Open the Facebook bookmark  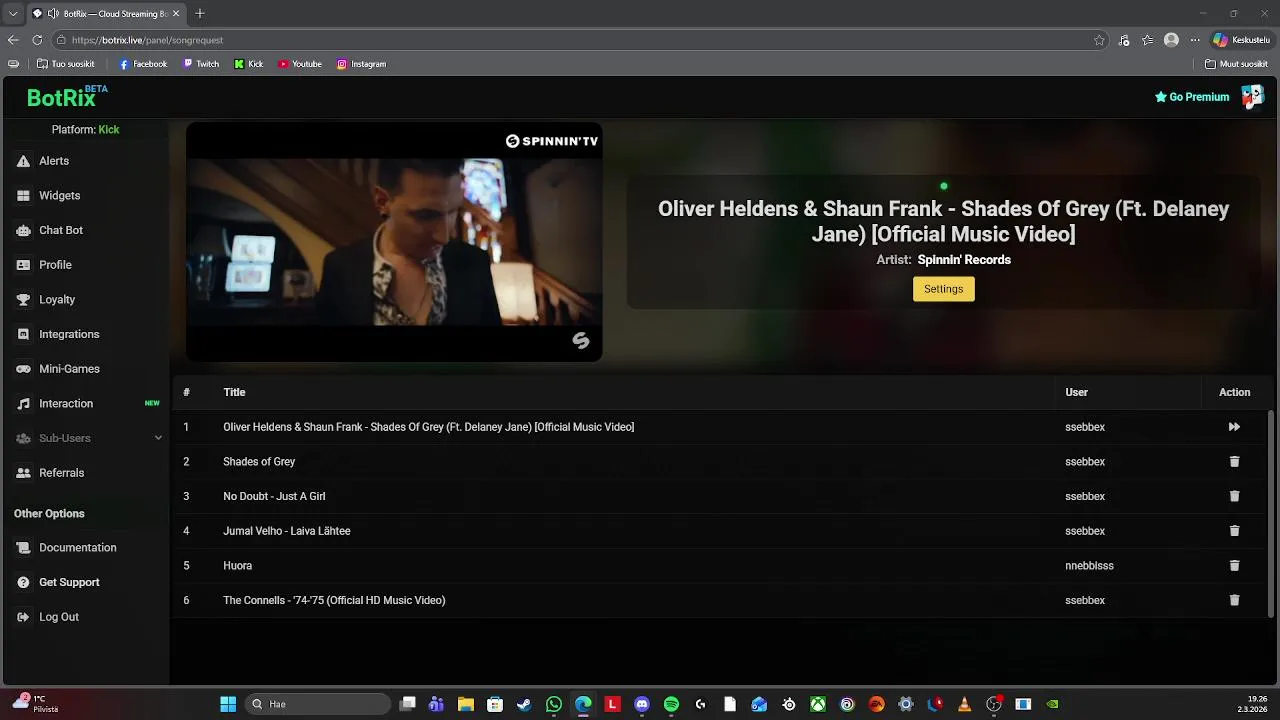click(x=143, y=64)
